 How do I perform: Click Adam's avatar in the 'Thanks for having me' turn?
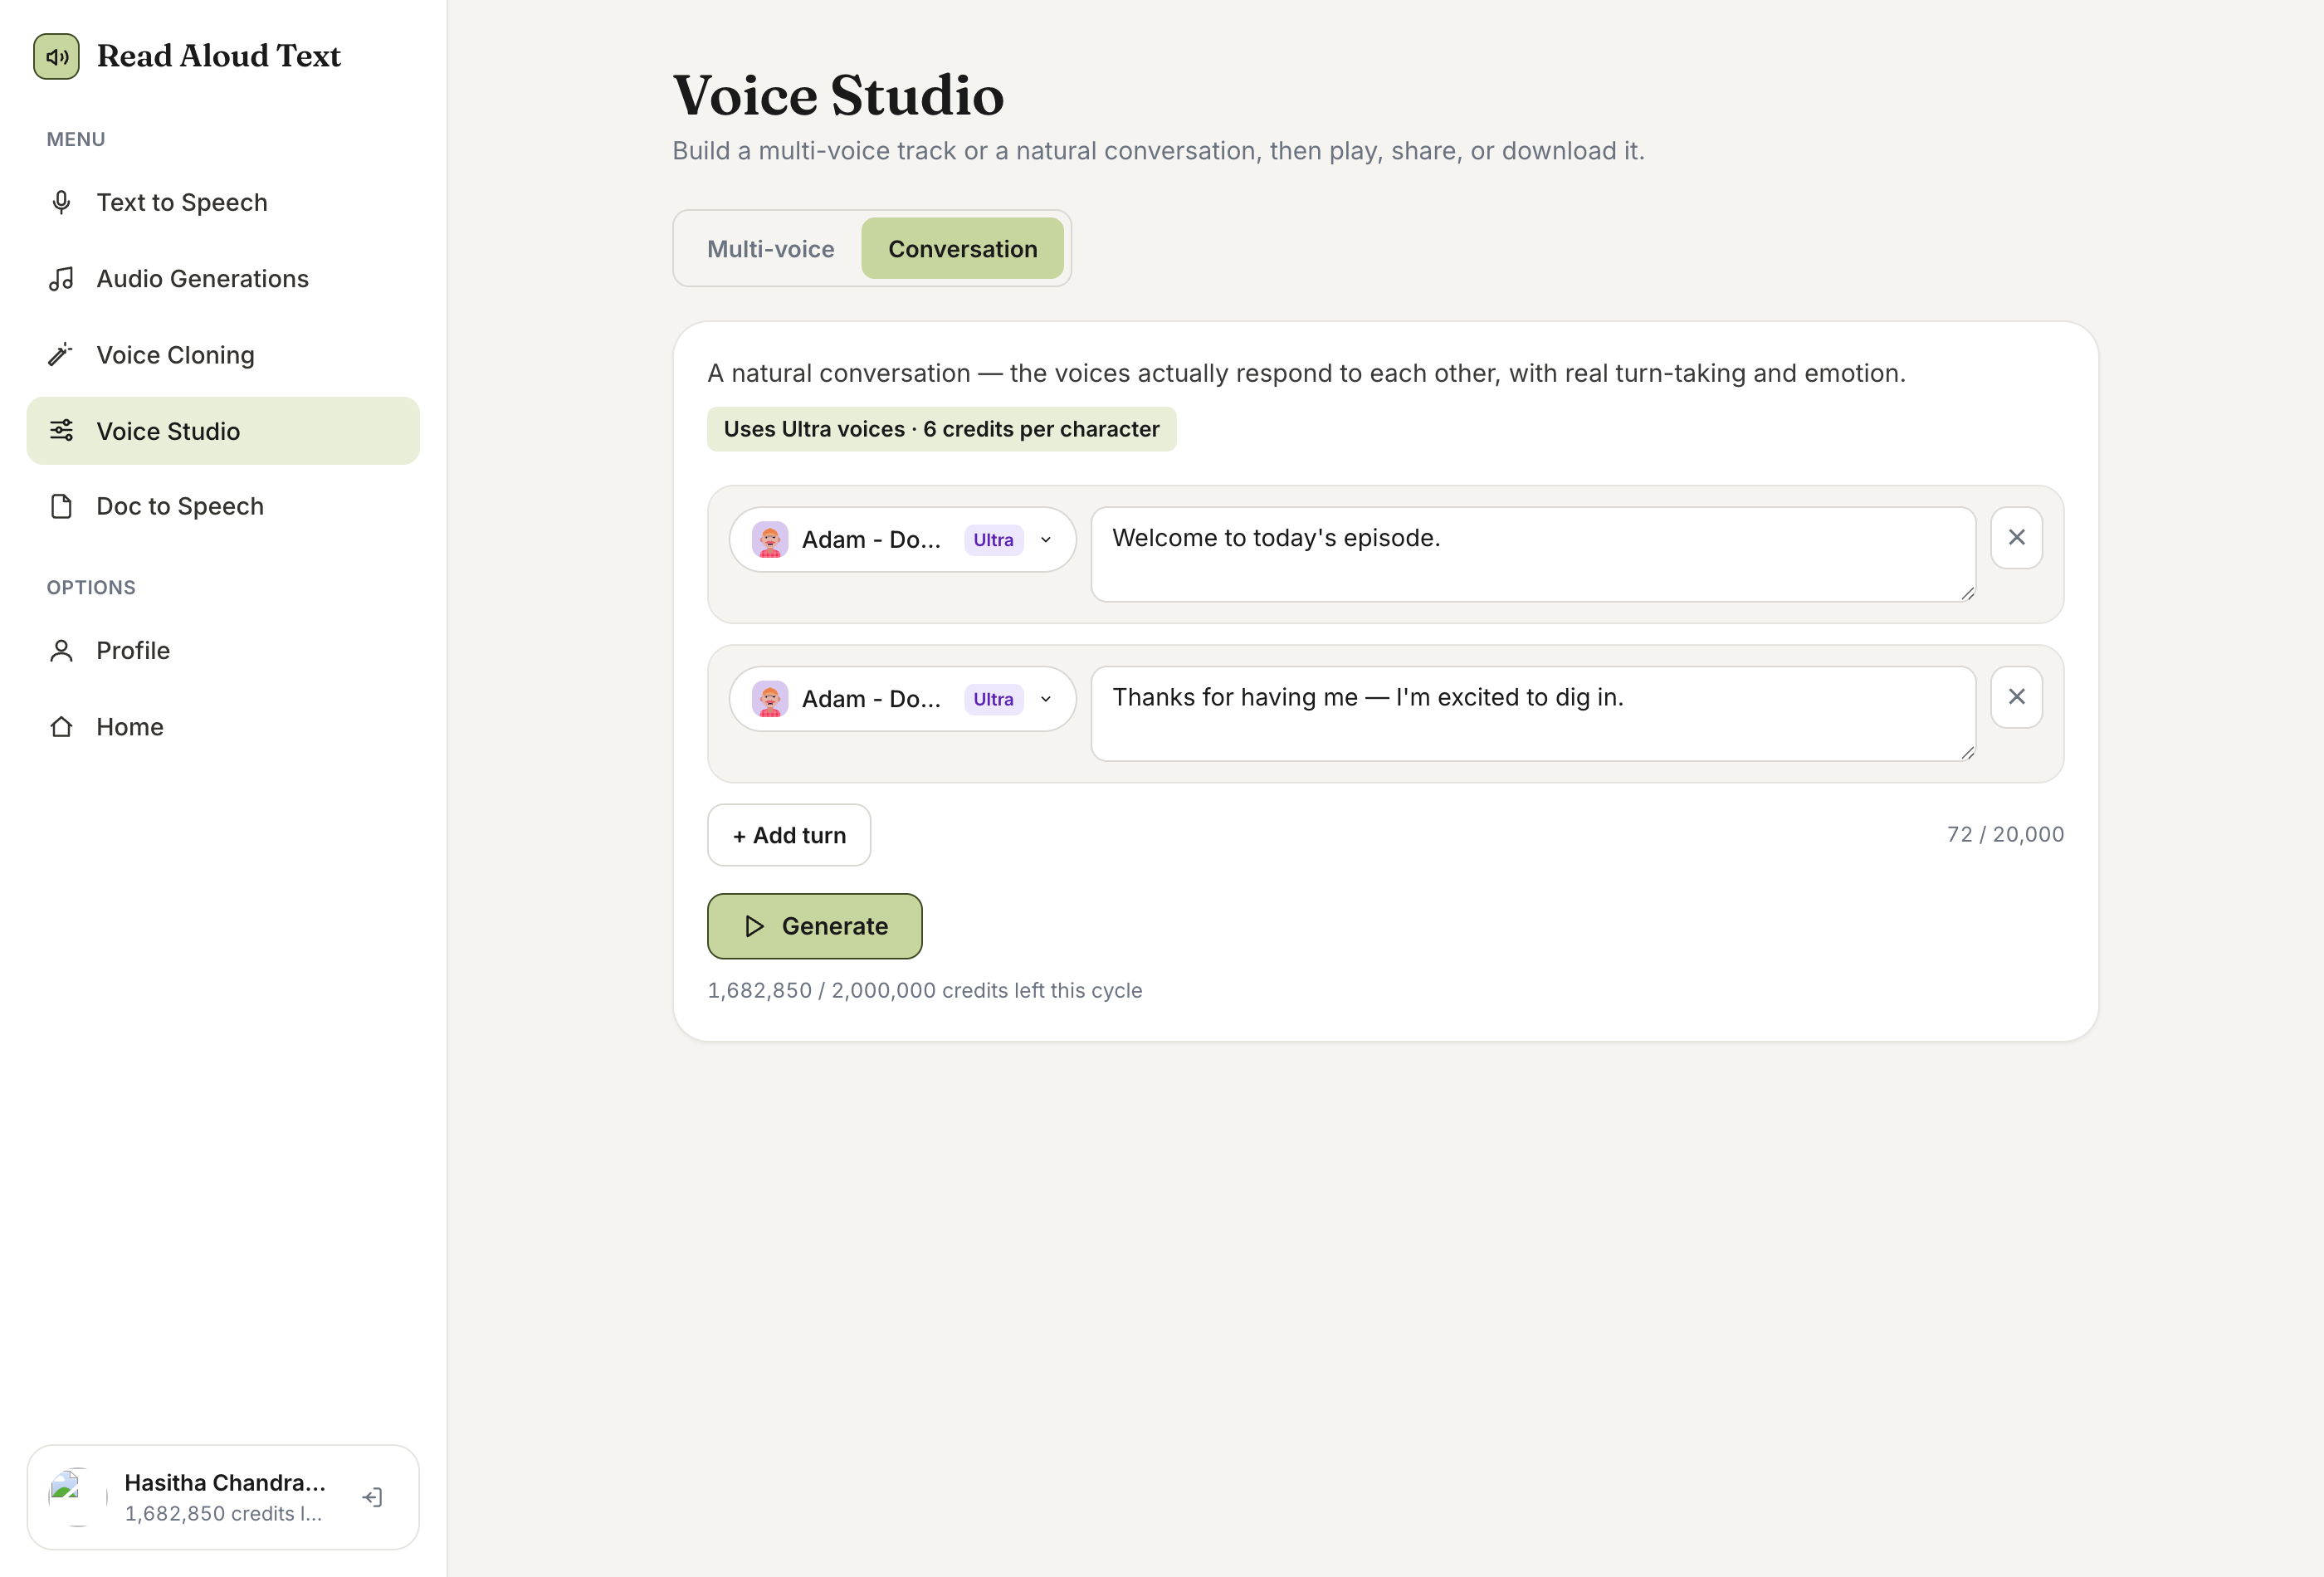[x=770, y=699]
